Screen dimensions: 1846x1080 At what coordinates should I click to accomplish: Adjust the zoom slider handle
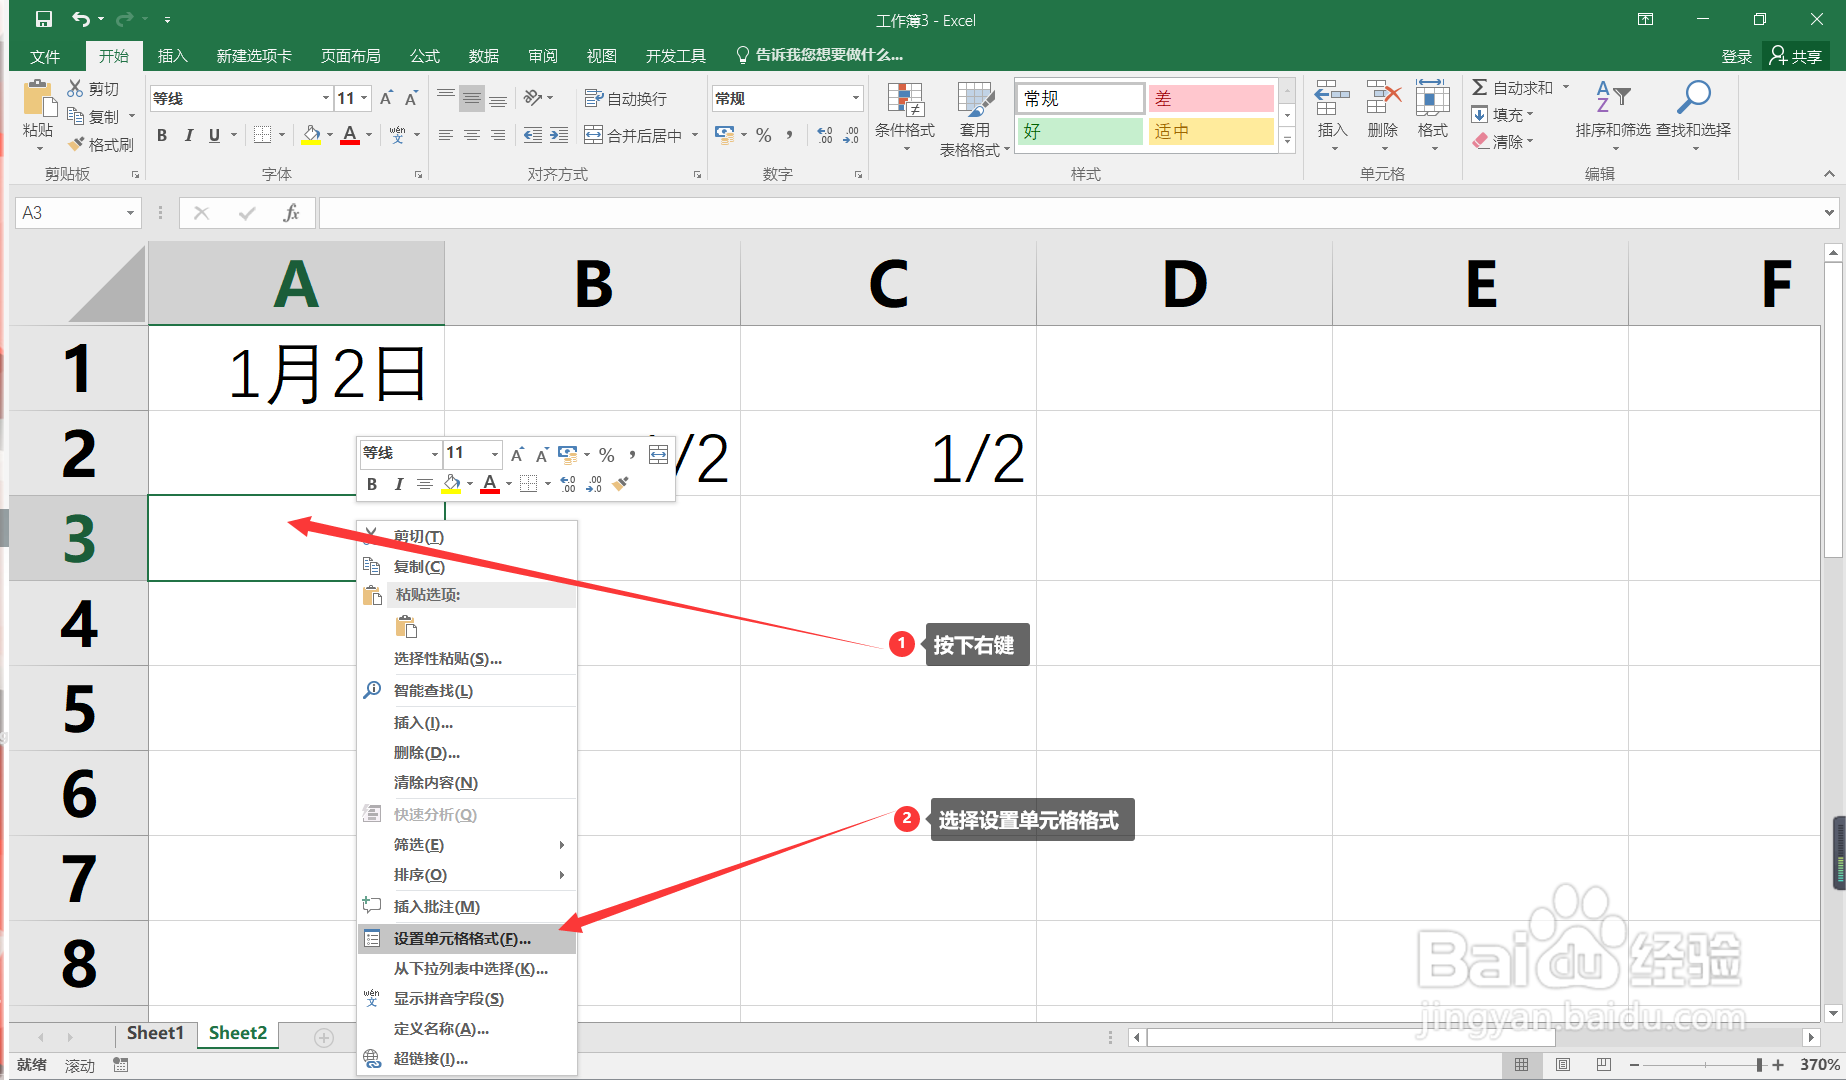point(1759,1065)
